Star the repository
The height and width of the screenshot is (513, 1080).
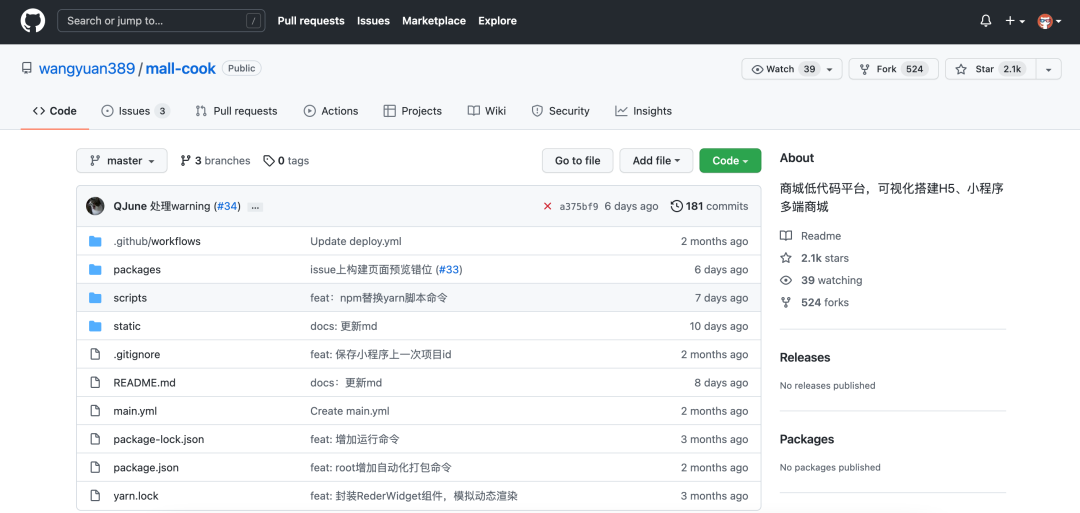point(990,70)
